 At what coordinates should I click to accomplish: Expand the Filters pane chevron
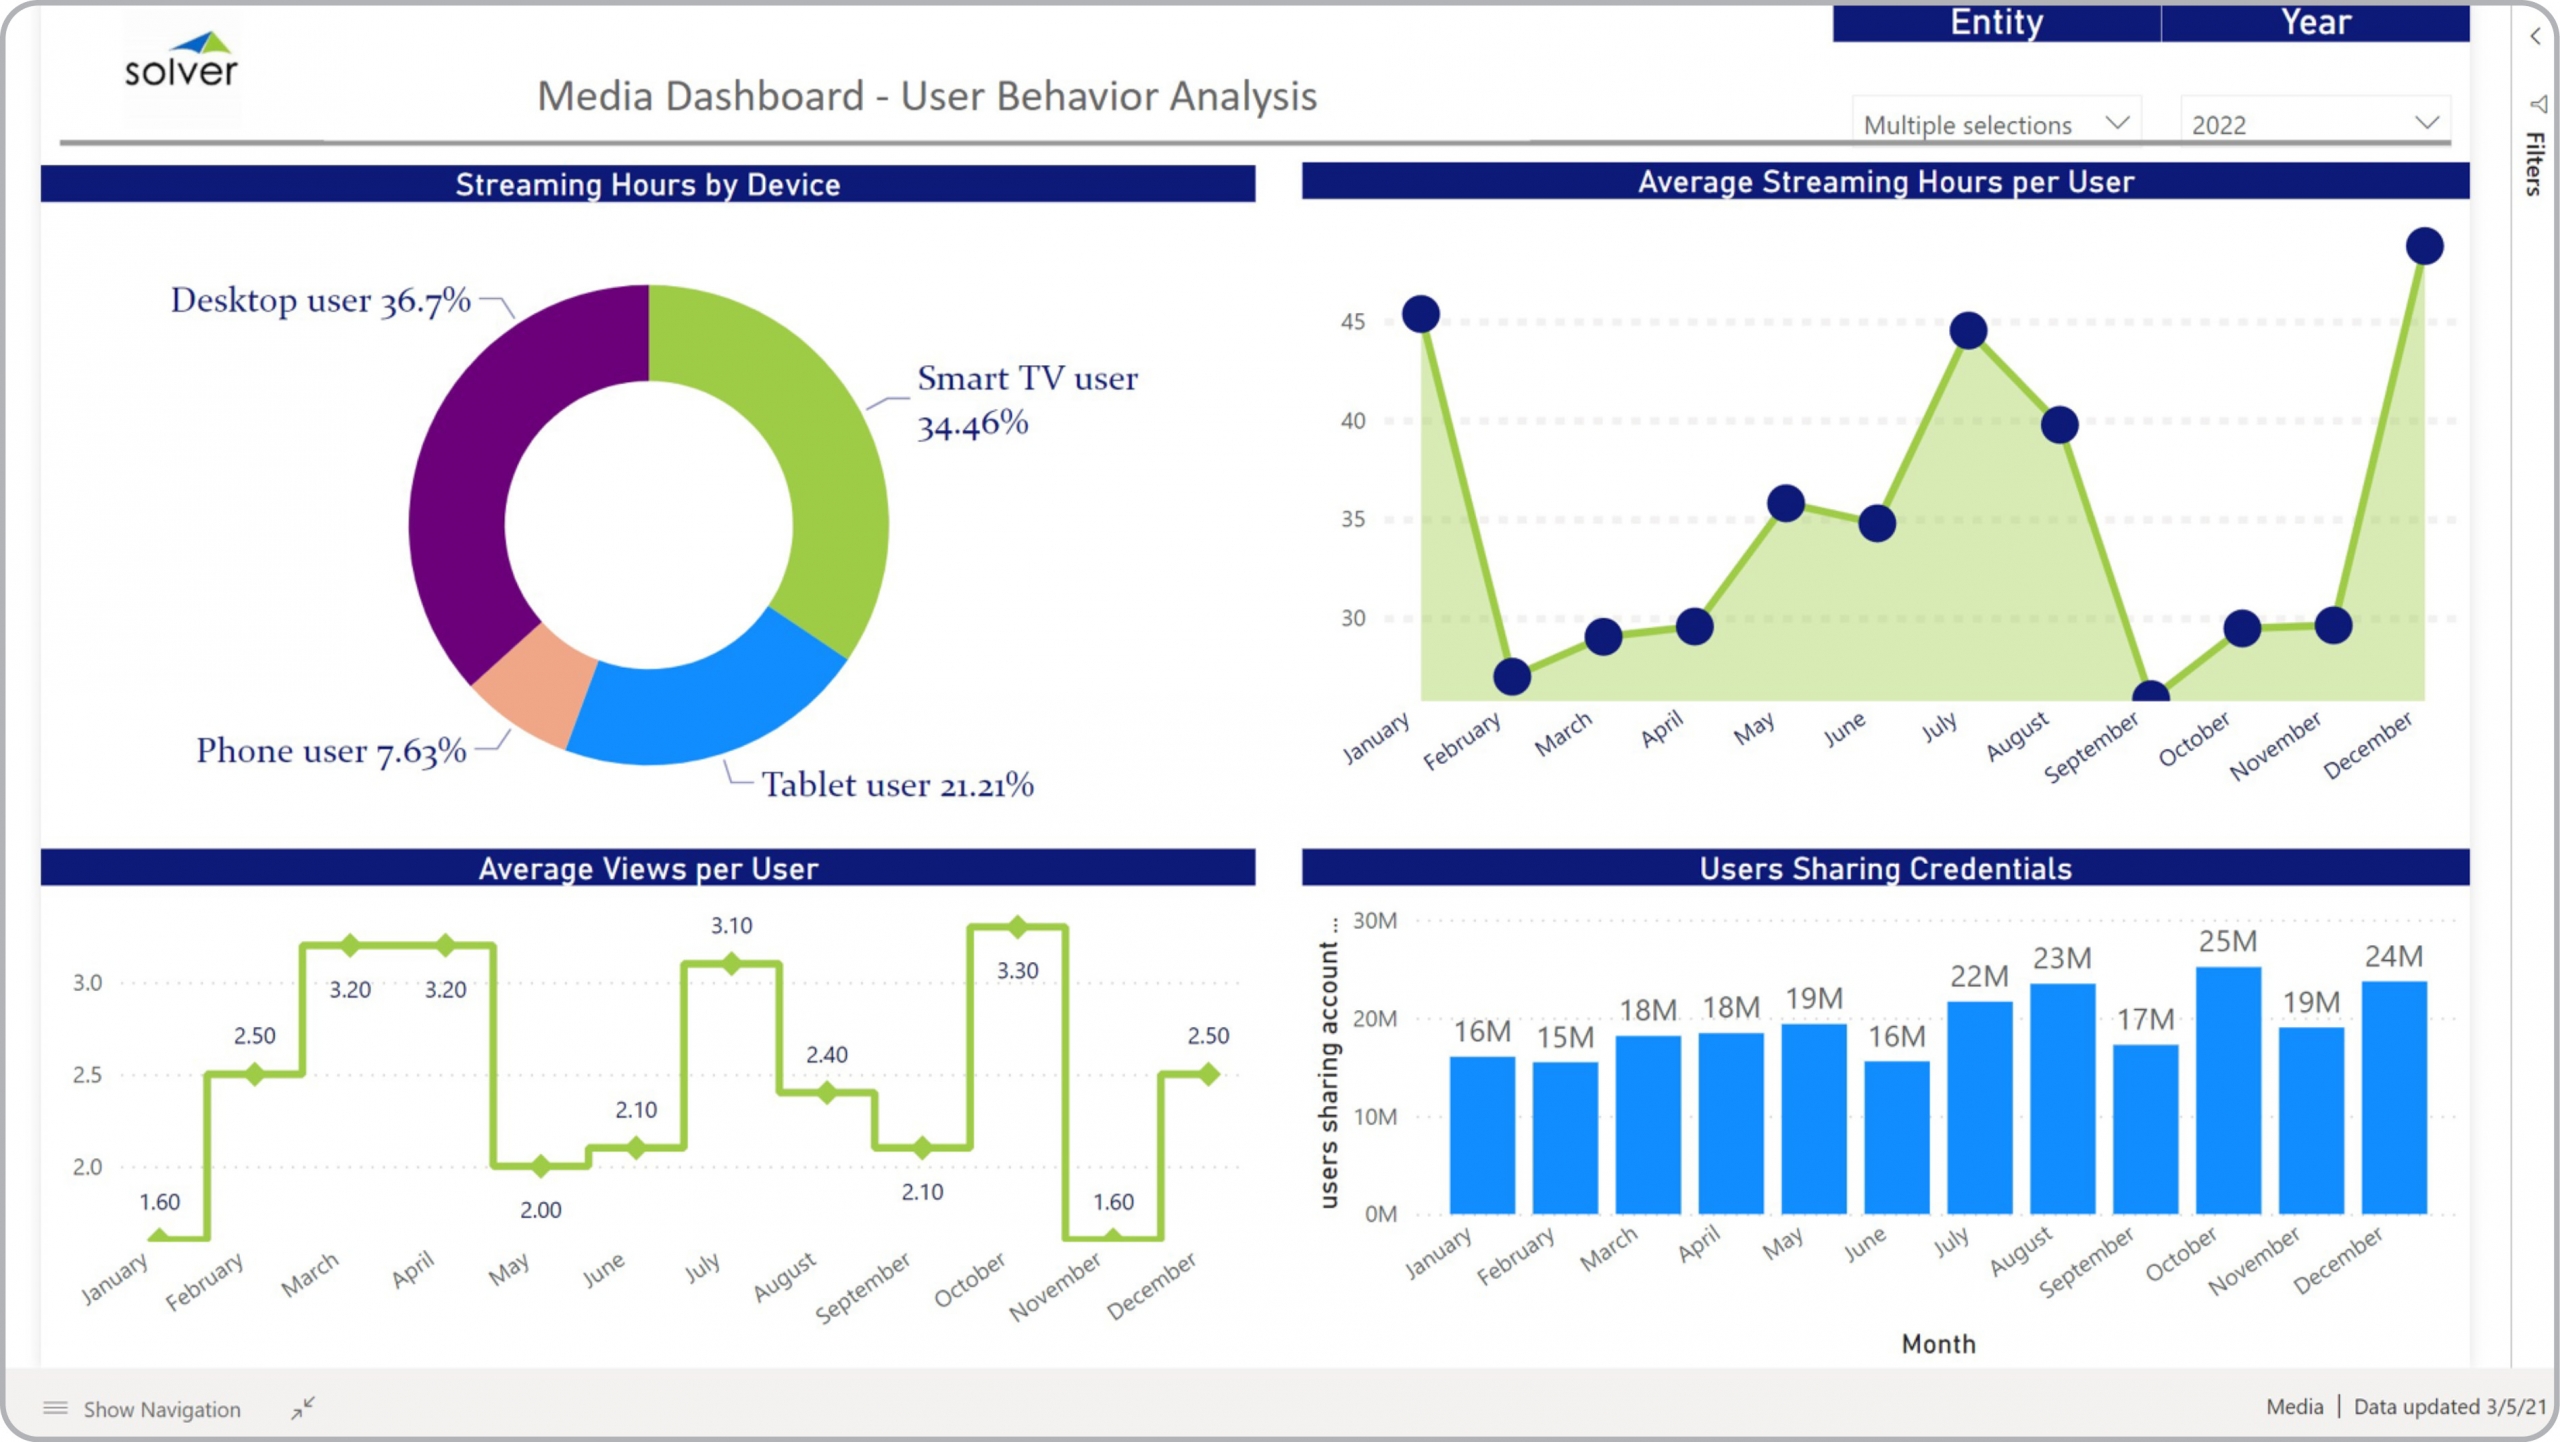(x=2535, y=37)
